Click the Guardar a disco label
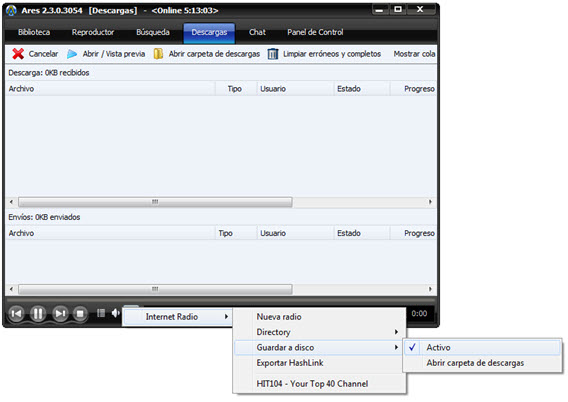Image resolution: width=568 pixels, height=402 pixels. pyautogui.click(x=285, y=347)
